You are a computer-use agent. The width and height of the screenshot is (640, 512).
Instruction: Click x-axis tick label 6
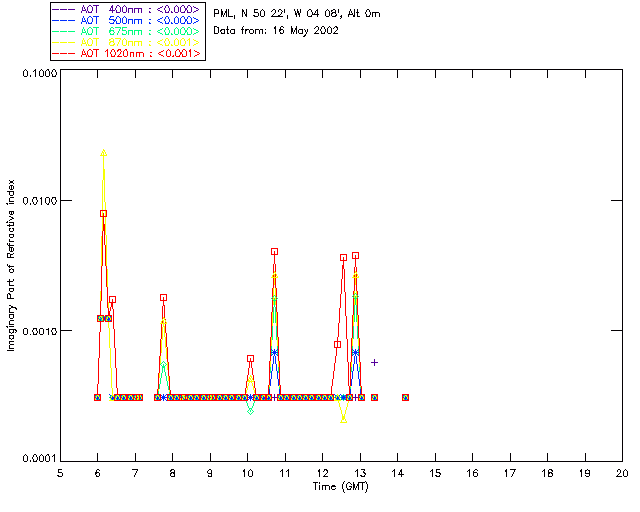pyautogui.click(x=98, y=474)
